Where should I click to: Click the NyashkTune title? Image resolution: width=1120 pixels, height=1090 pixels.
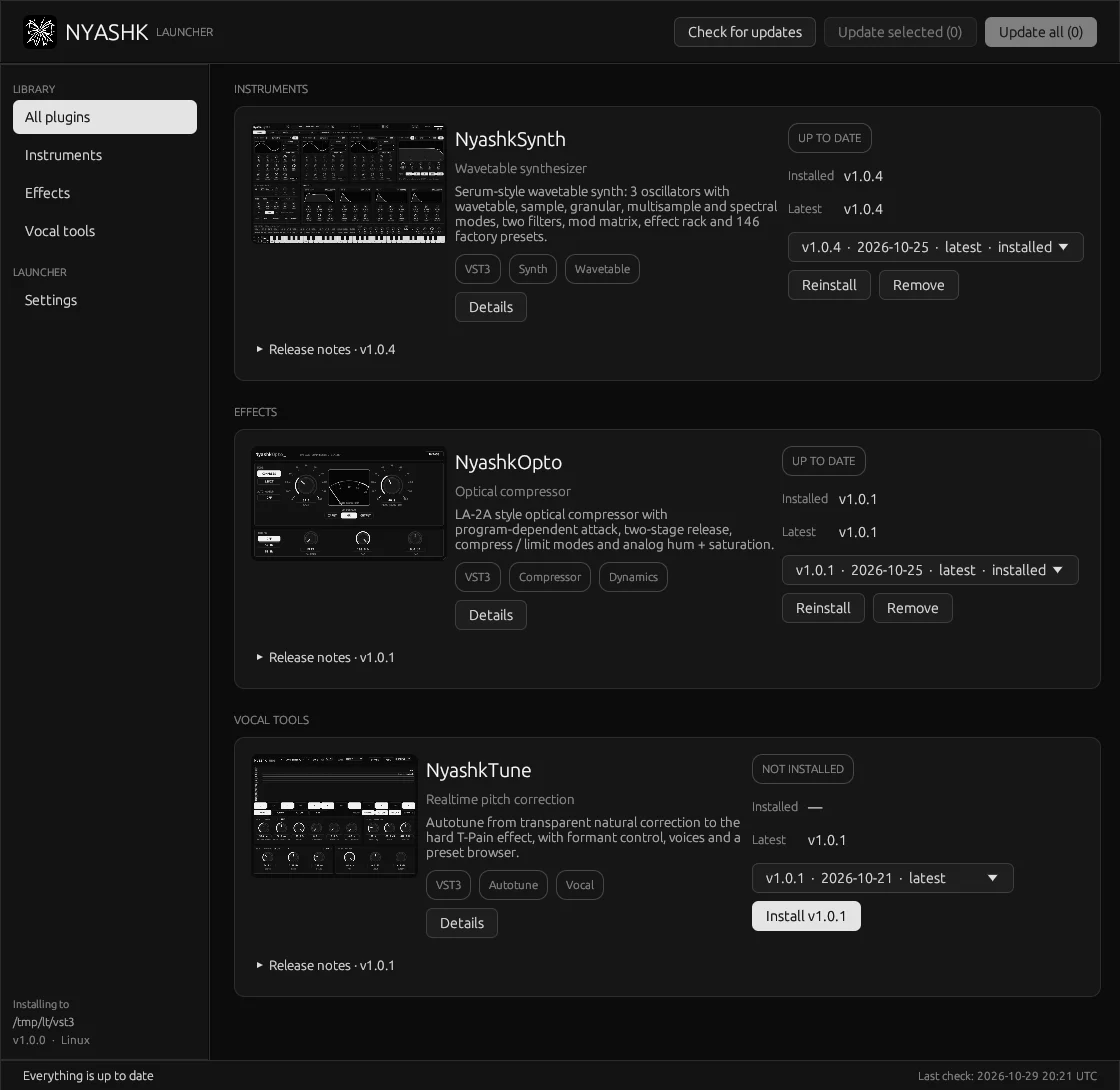point(479,770)
